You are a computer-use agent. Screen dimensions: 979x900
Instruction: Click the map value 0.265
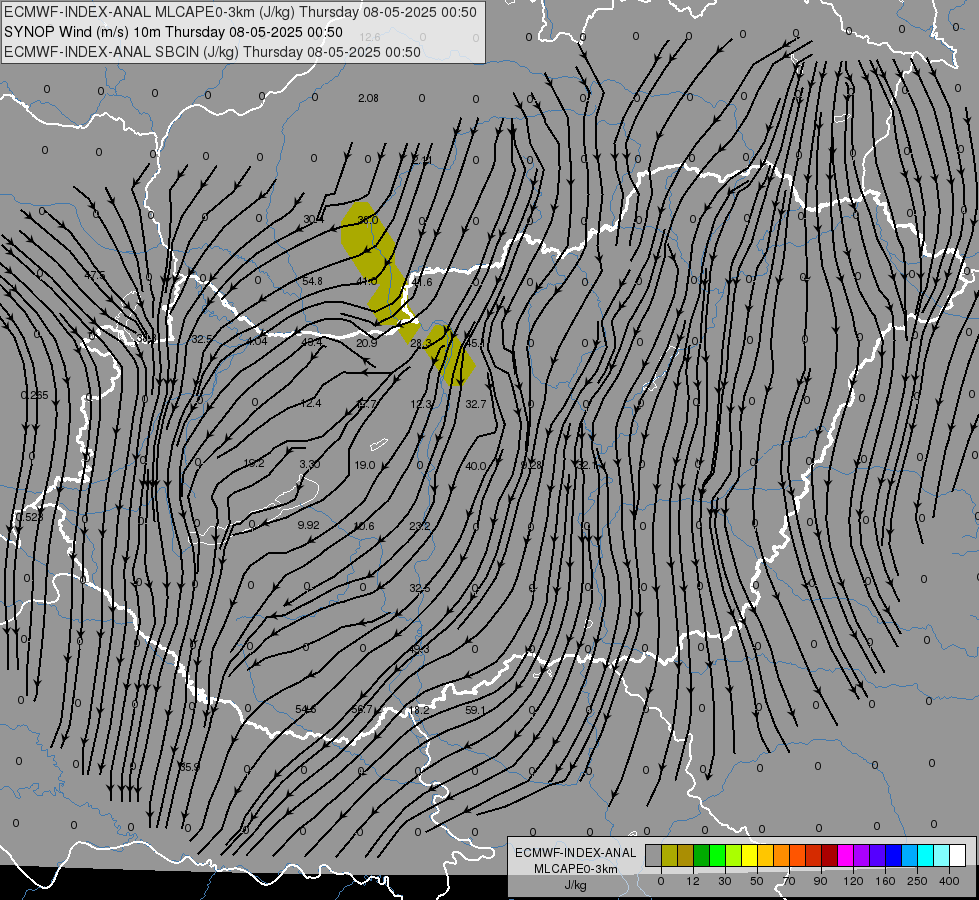34,395
